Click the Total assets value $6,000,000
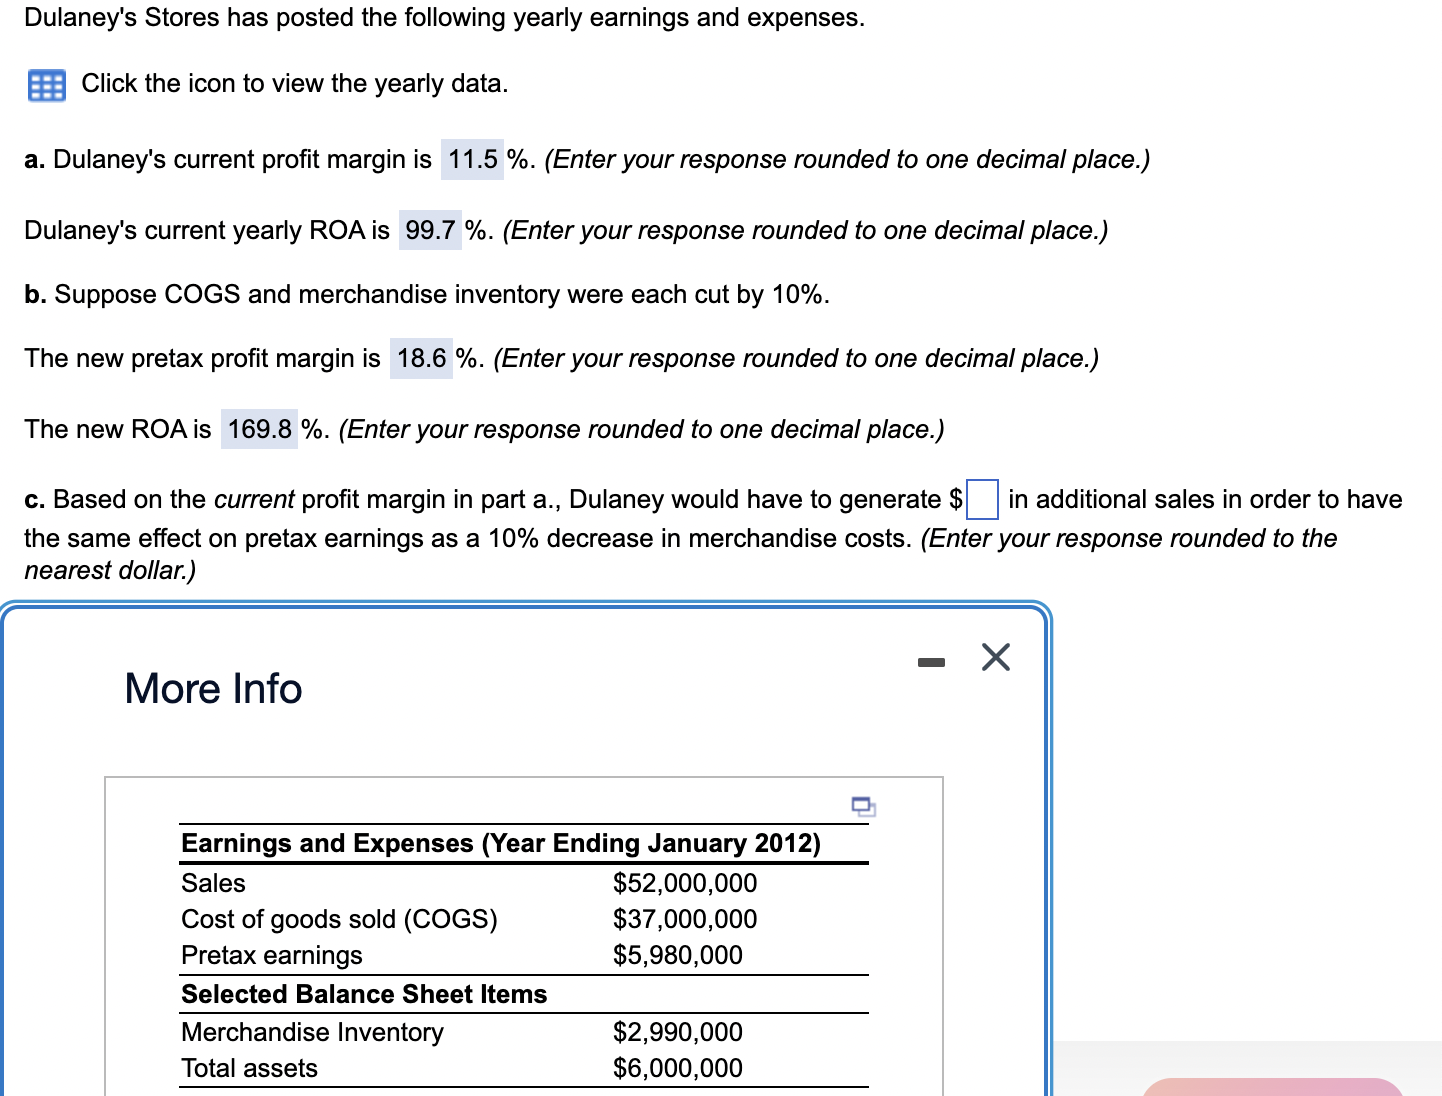Image resolution: width=1442 pixels, height=1096 pixels. 678,1068
